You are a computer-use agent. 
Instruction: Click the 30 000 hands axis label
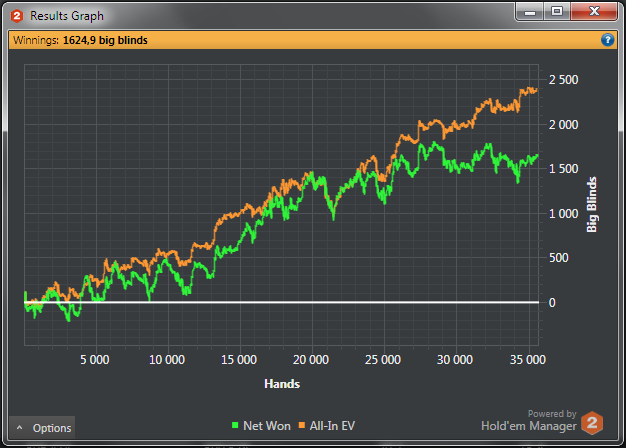pos(455,360)
